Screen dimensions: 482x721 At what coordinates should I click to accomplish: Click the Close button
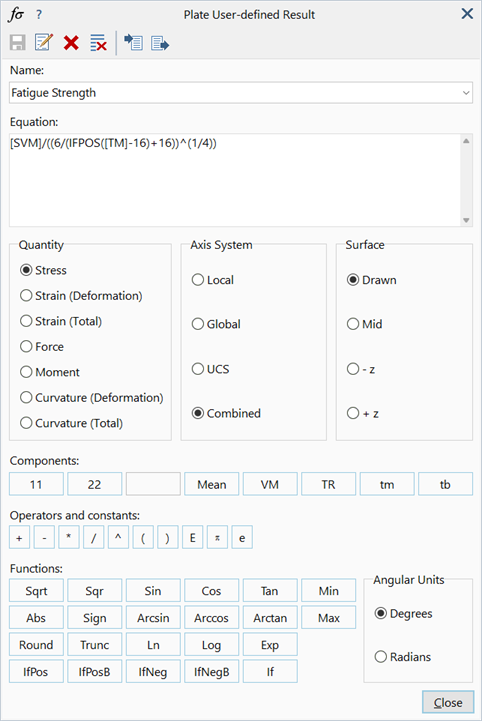pos(448,703)
